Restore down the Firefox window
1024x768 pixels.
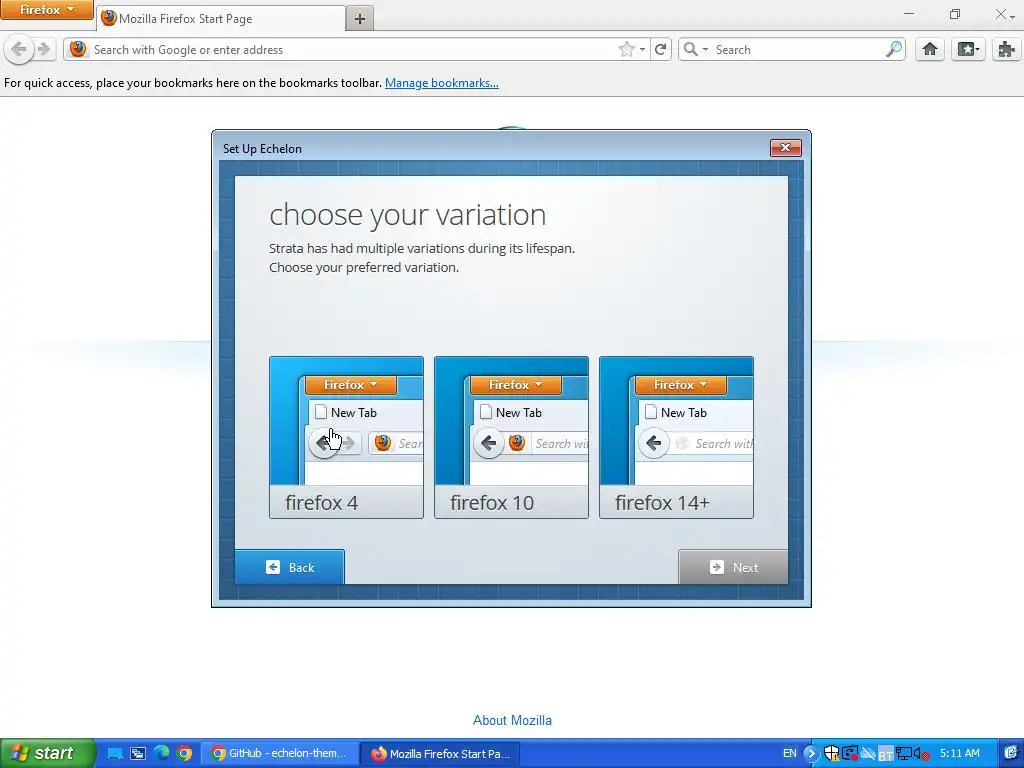pyautogui.click(x=955, y=14)
